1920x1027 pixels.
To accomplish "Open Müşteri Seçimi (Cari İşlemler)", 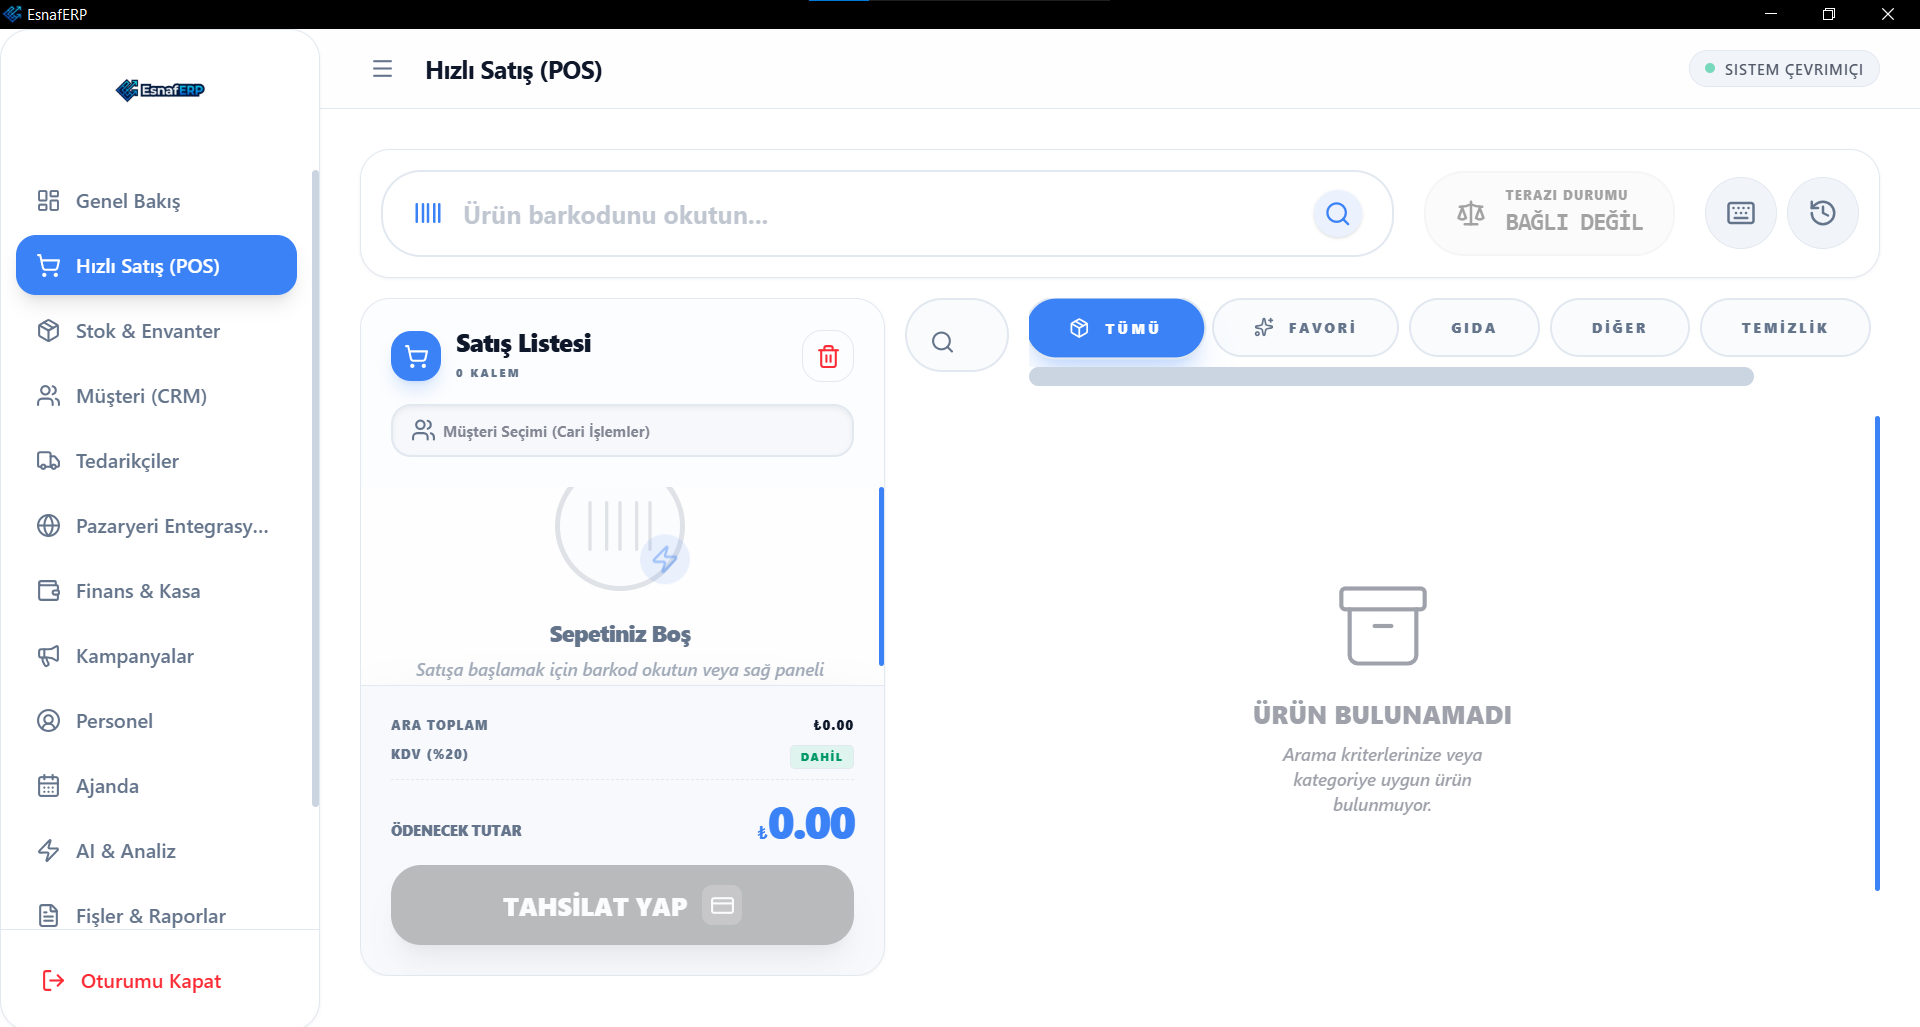I will (622, 431).
